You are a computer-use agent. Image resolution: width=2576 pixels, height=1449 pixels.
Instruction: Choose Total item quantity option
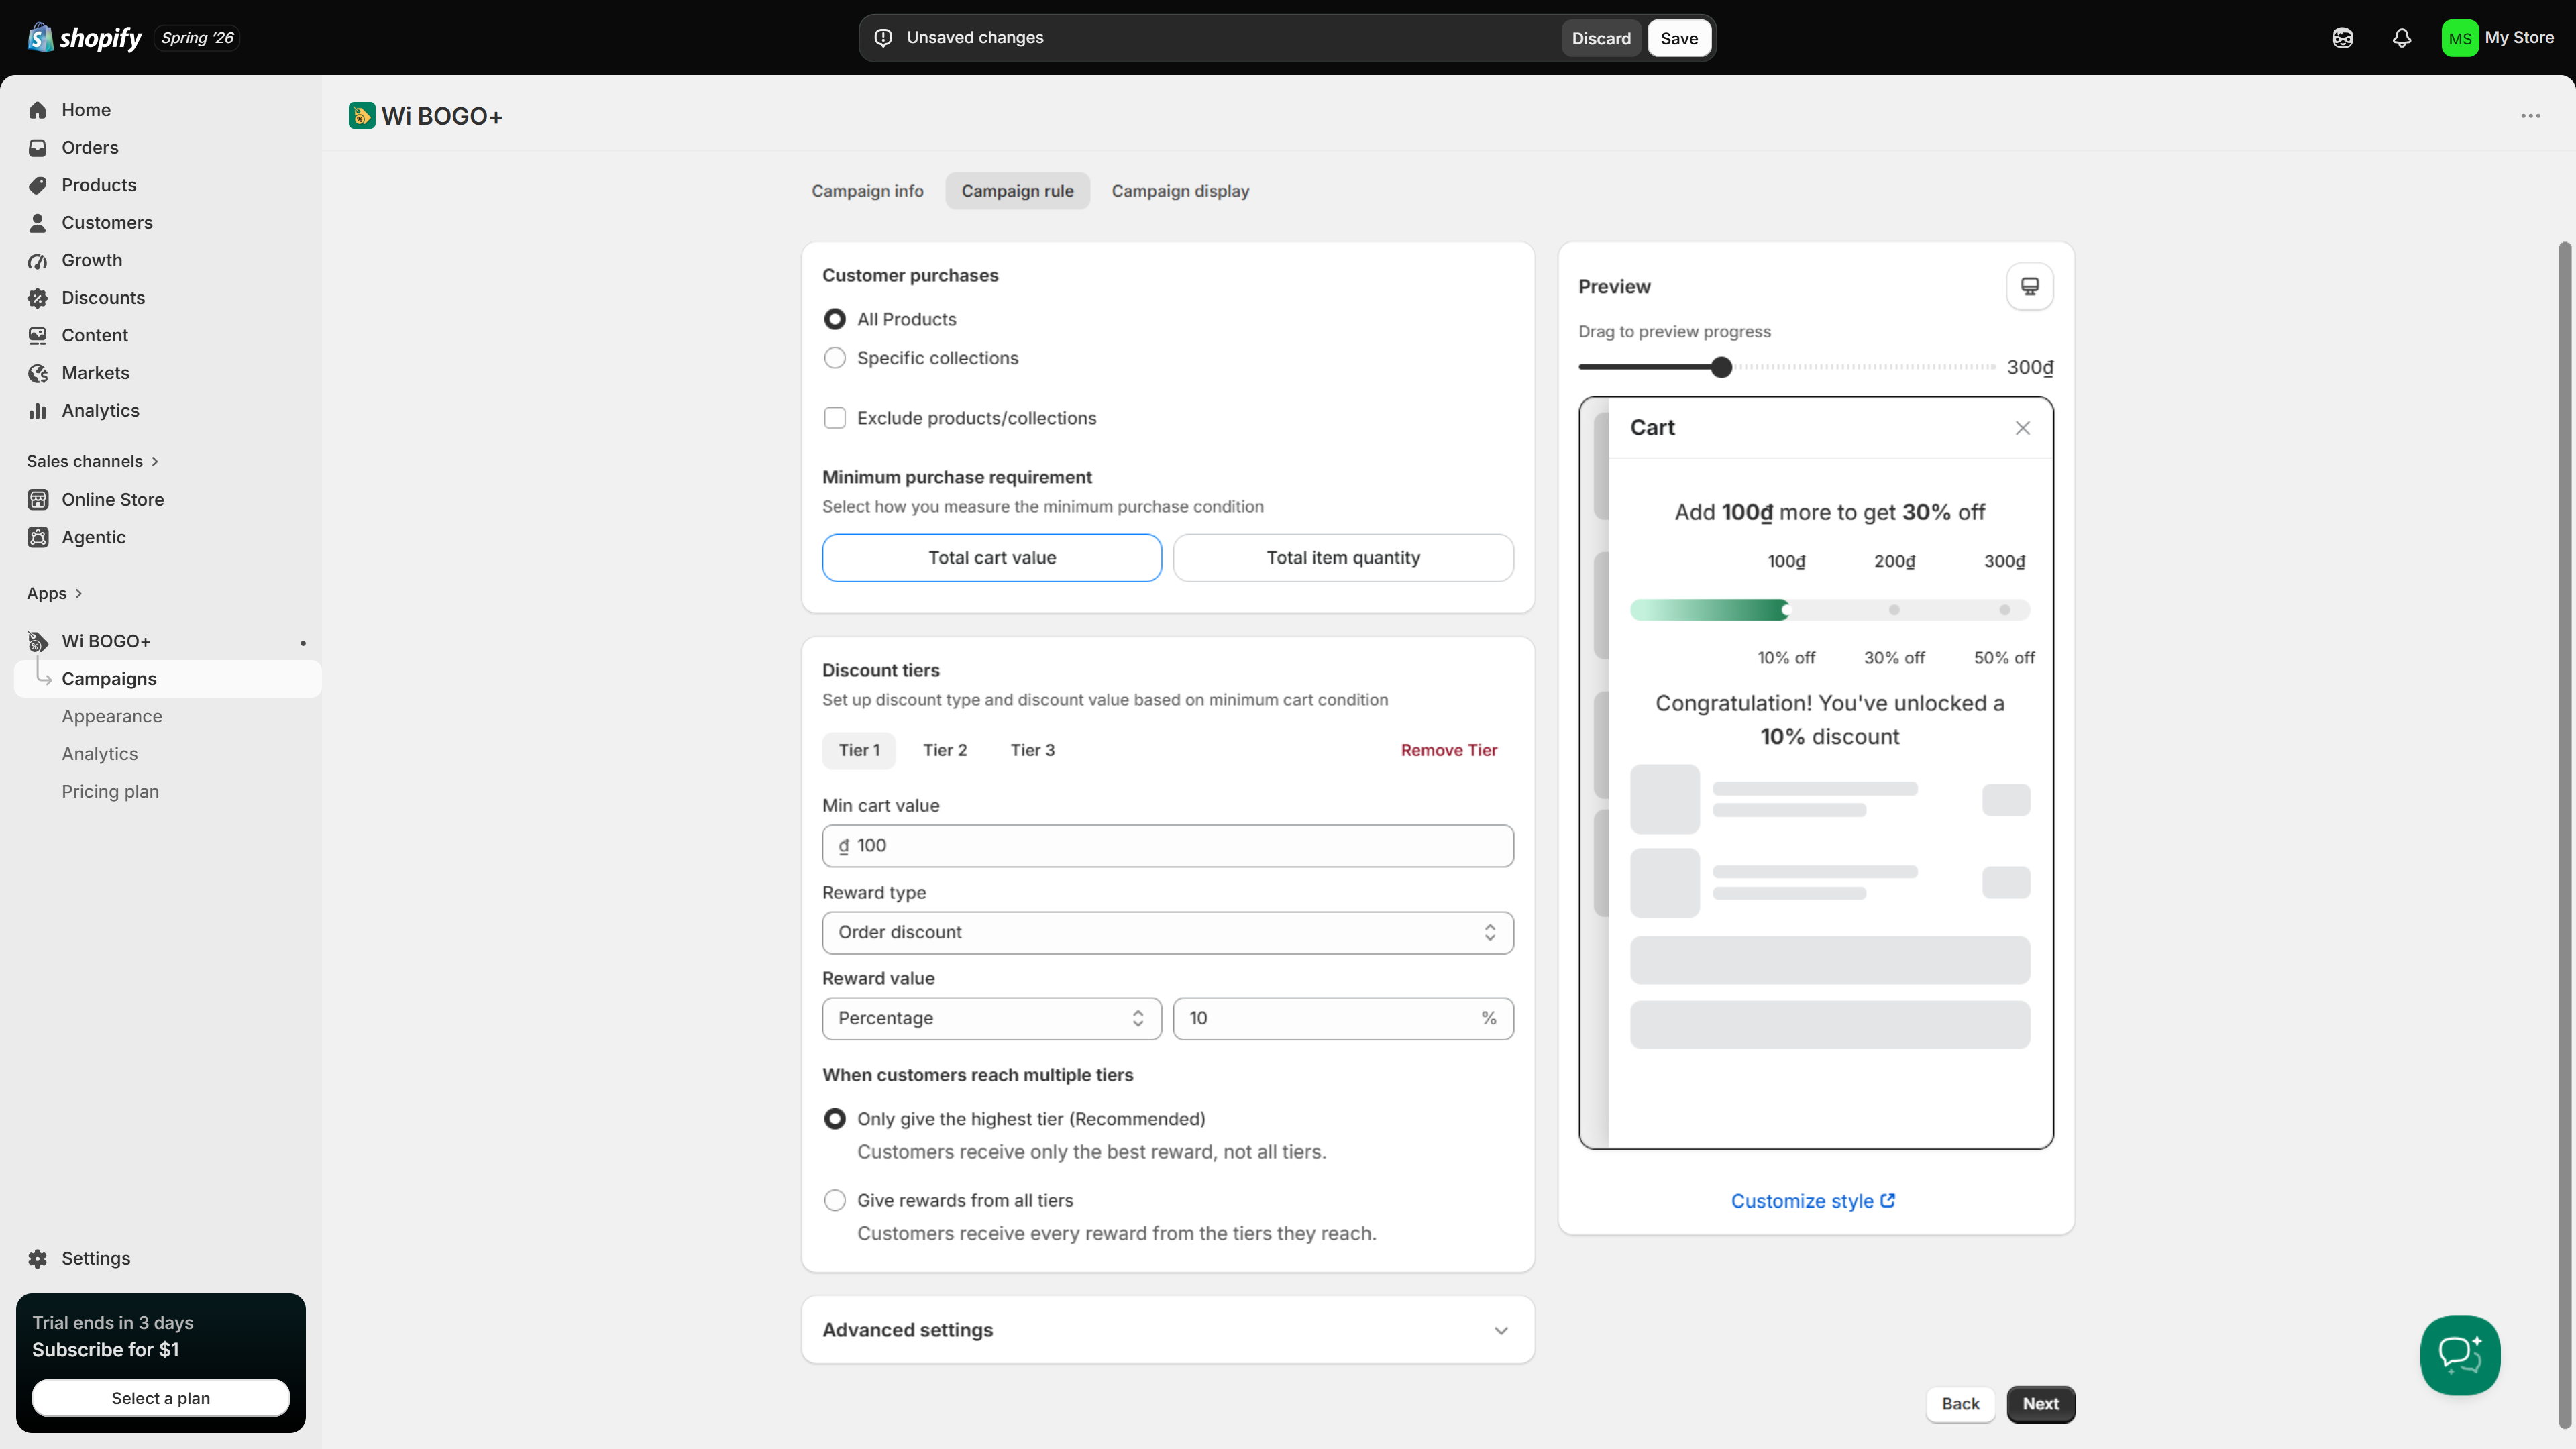(x=1343, y=558)
